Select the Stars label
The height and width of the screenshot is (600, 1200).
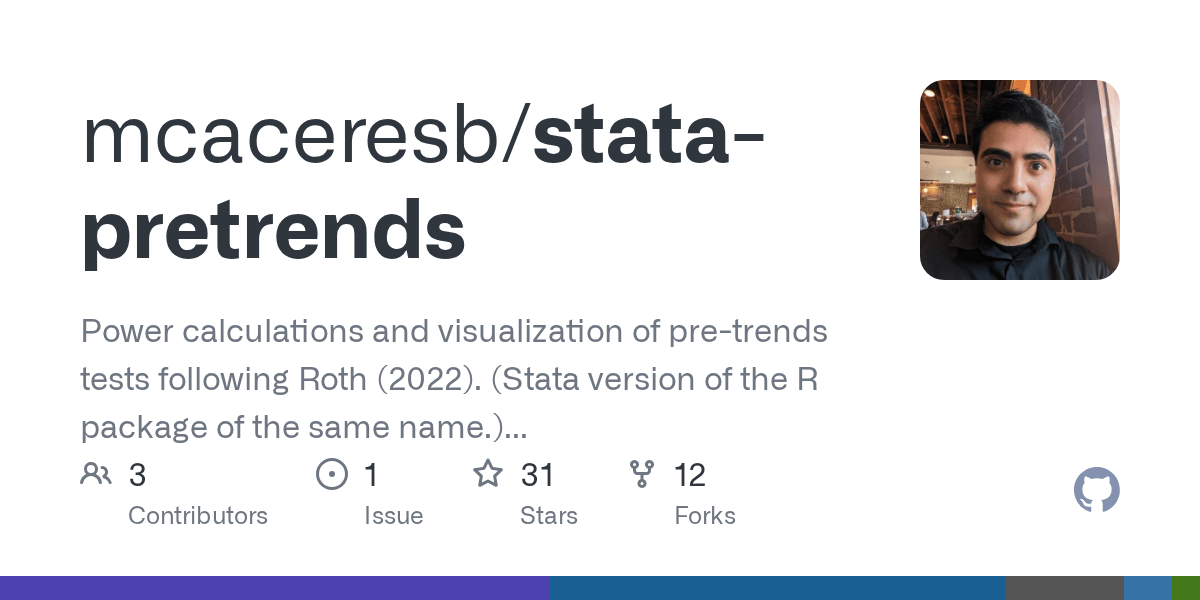[x=548, y=516]
